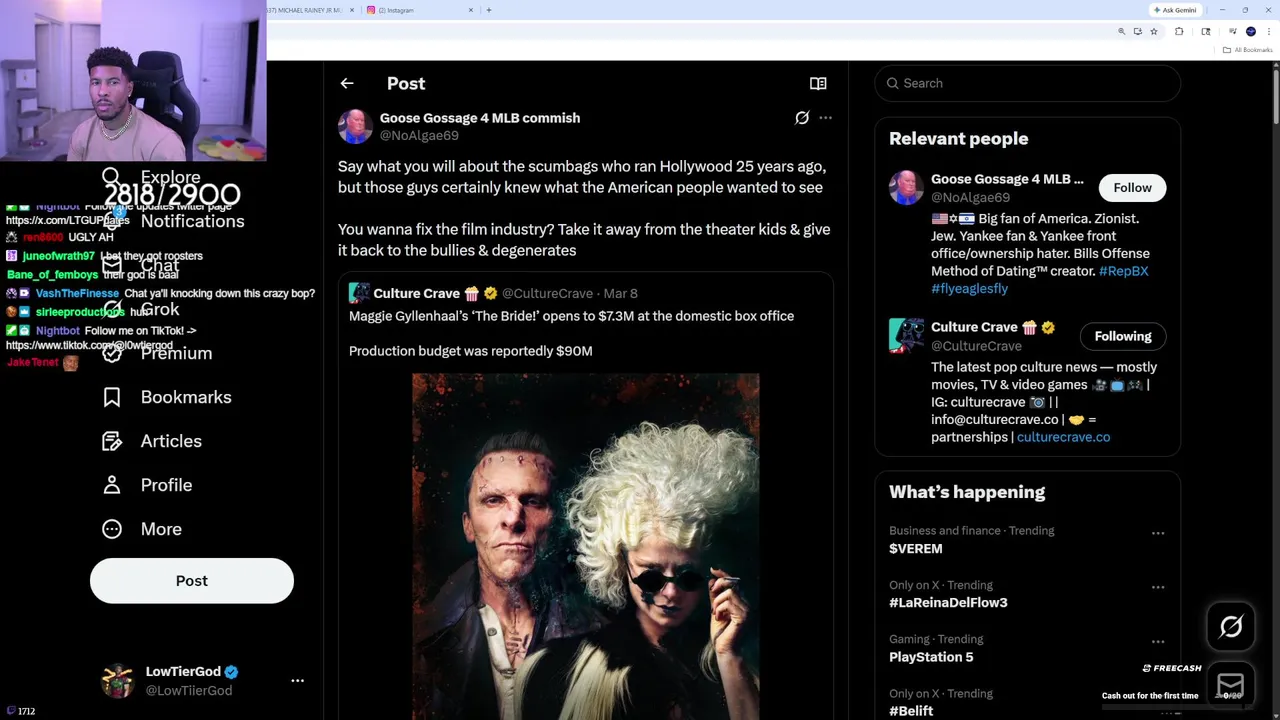Open more options for $VEREM trend
1280x720 pixels.
pyautogui.click(x=1158, y=533)
